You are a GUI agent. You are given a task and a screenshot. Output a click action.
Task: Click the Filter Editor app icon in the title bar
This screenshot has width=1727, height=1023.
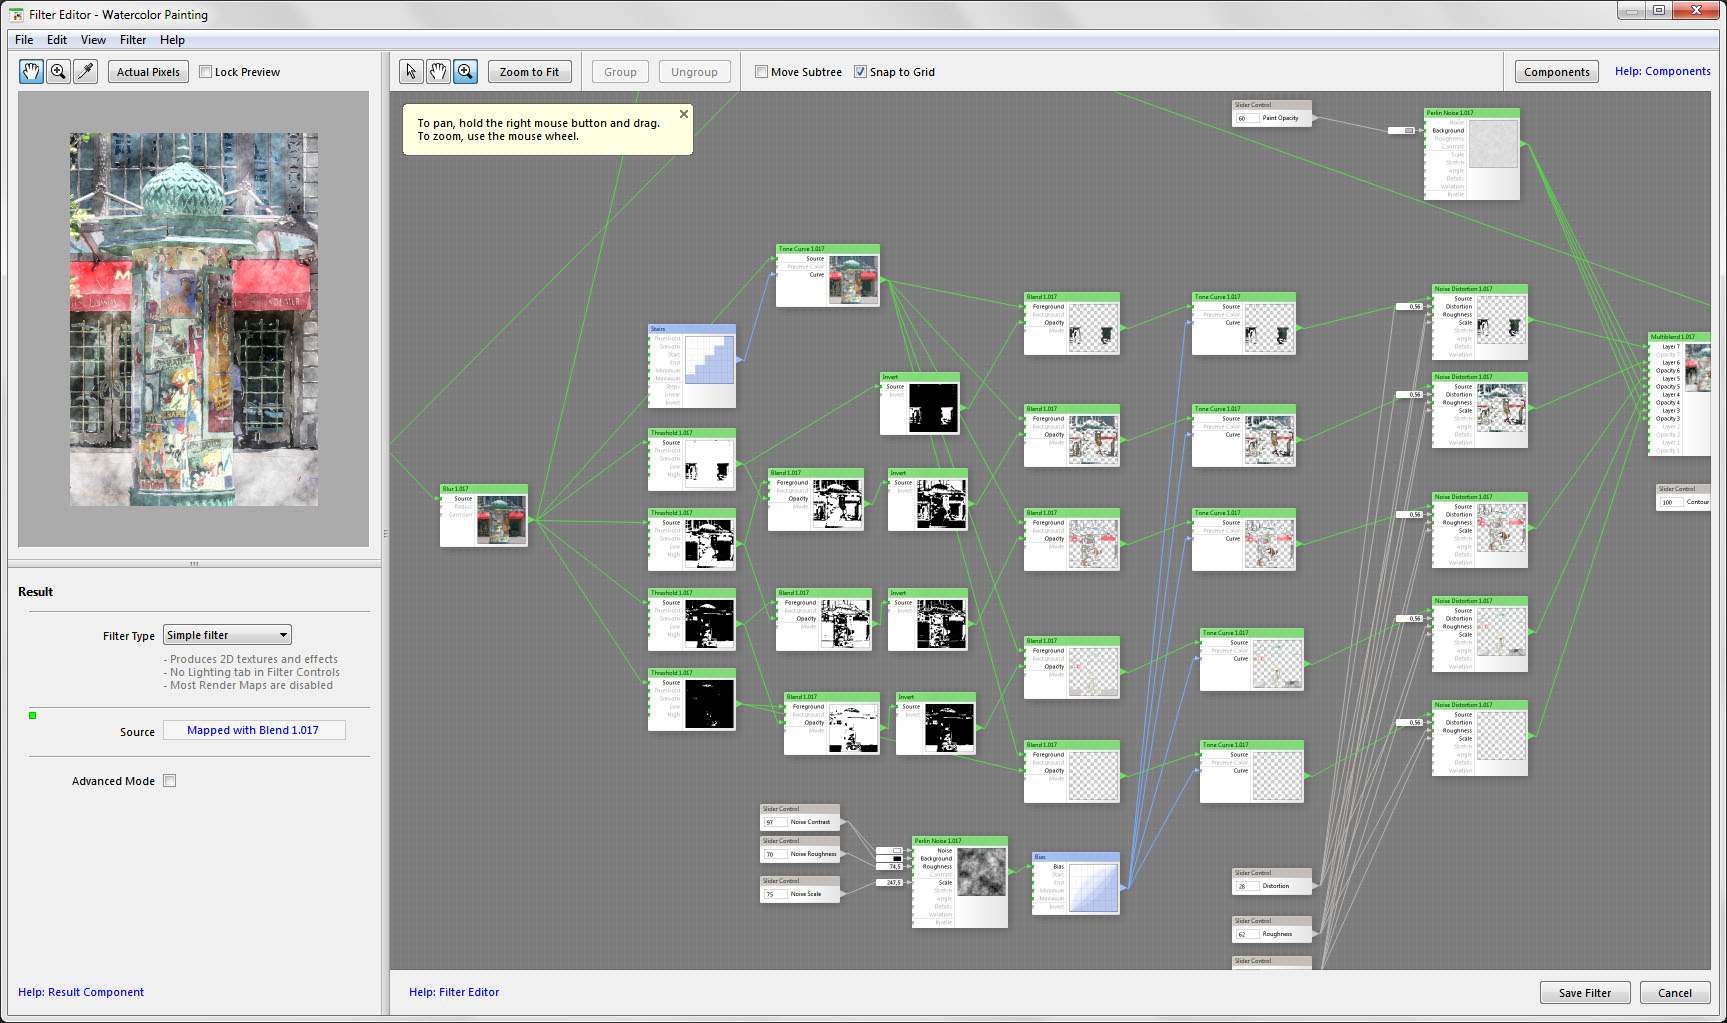click(16, 14)
